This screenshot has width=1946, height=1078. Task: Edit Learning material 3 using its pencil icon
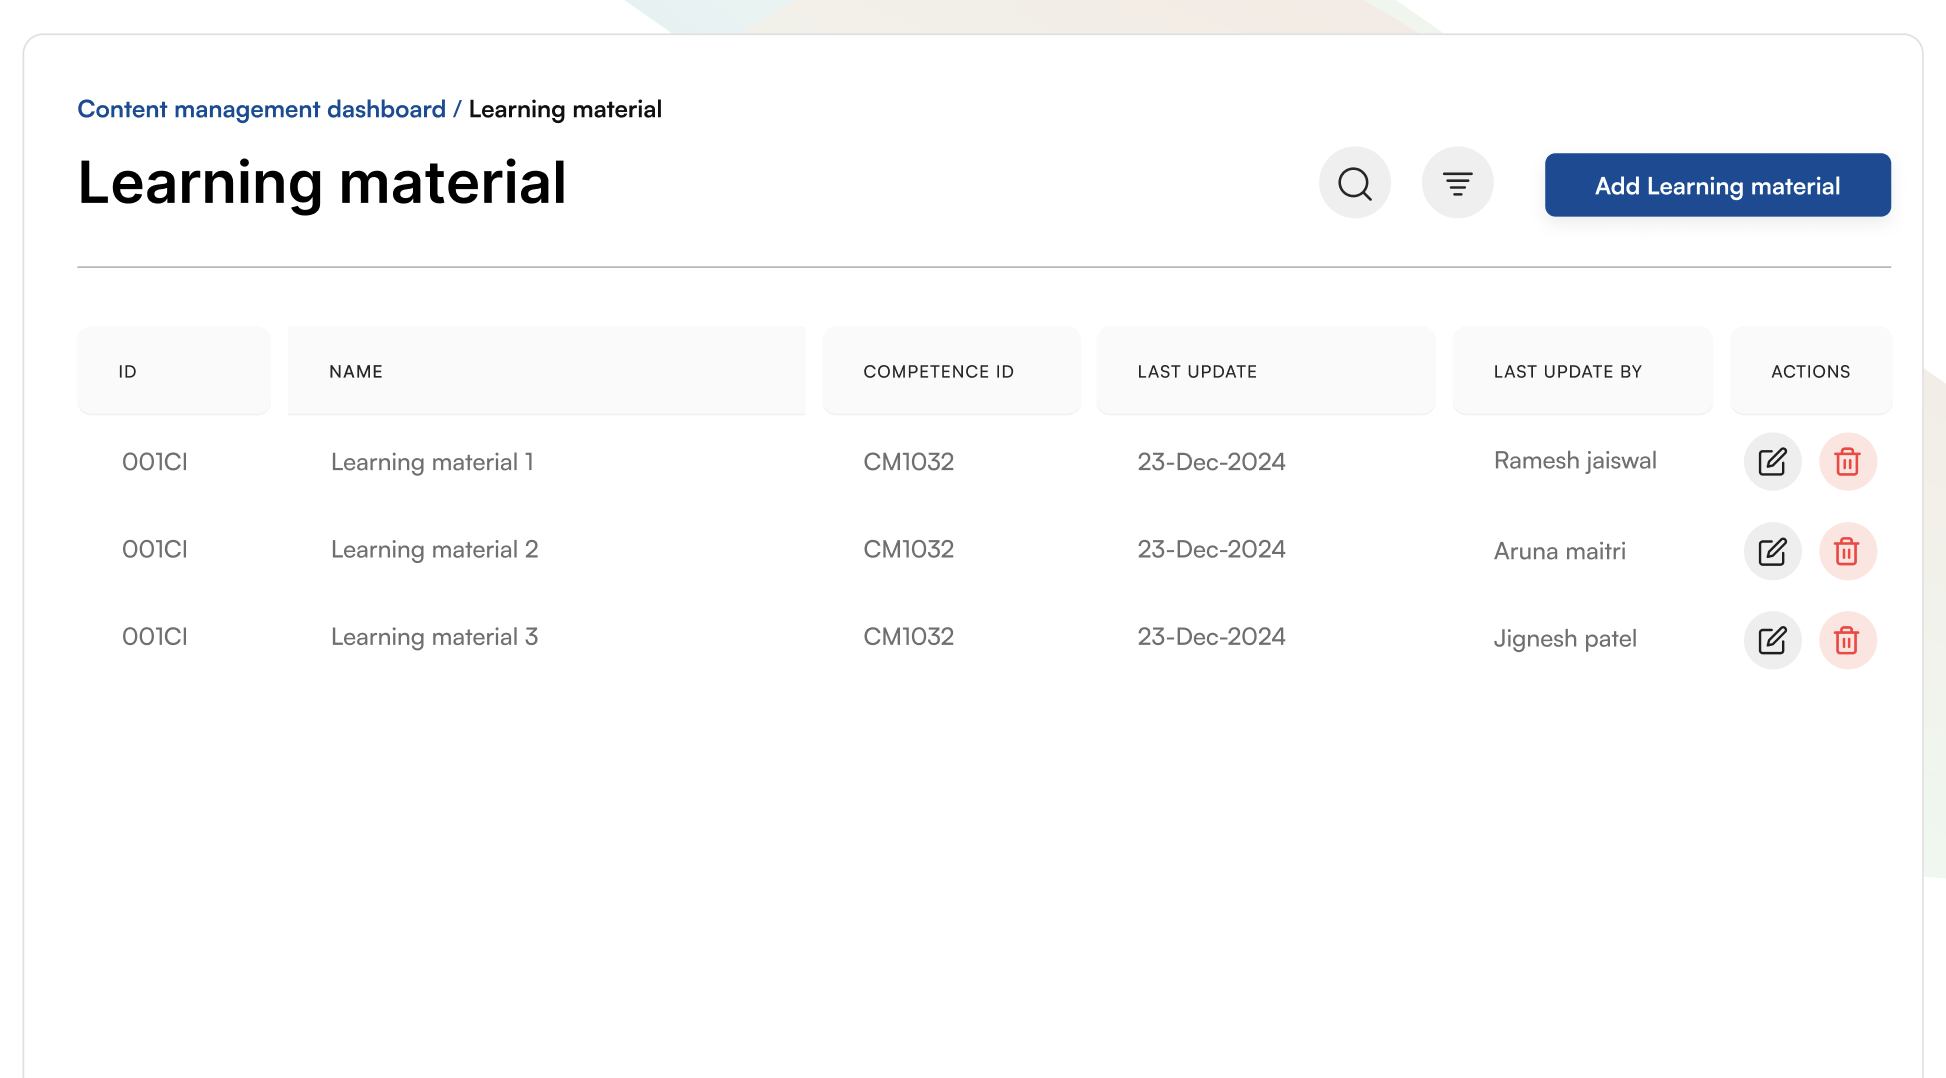point(1772,640)
